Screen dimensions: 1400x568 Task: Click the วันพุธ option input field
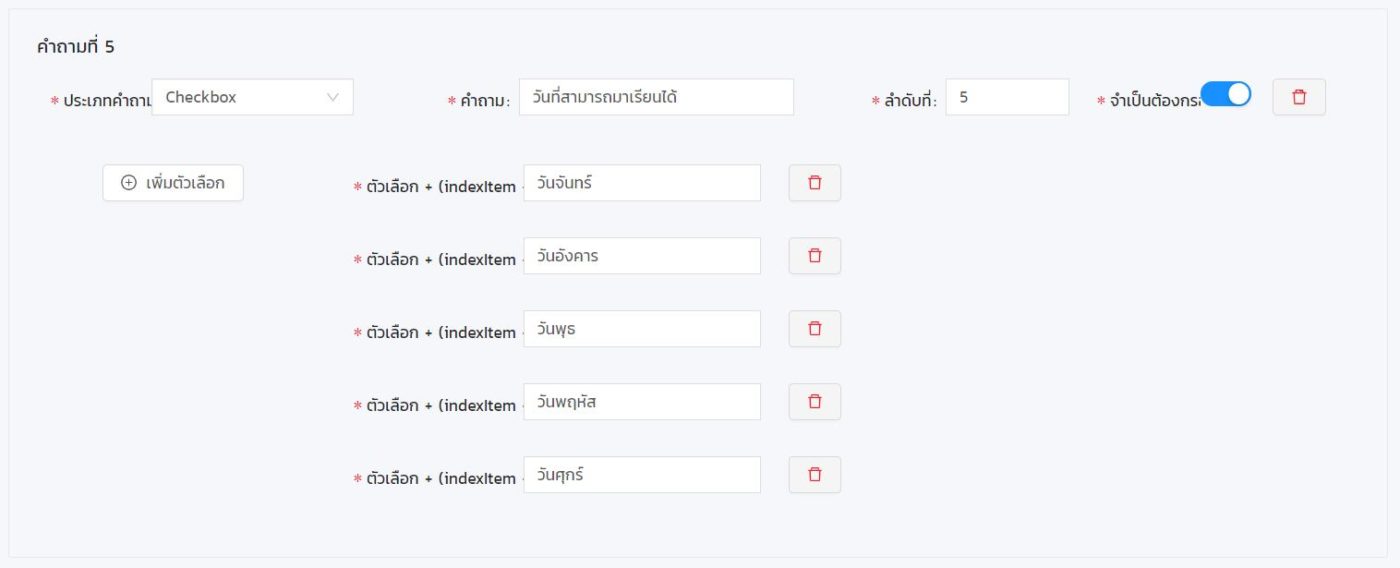click(x=642, y=329)
